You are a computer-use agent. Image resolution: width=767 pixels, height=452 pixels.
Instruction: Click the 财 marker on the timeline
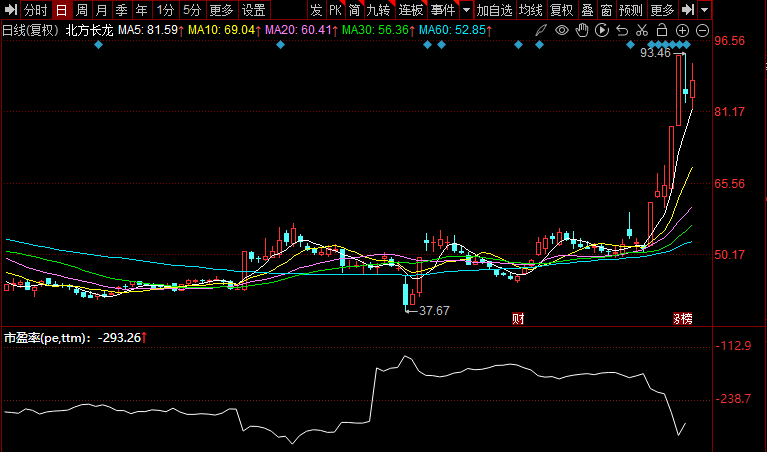pos(518,319)
